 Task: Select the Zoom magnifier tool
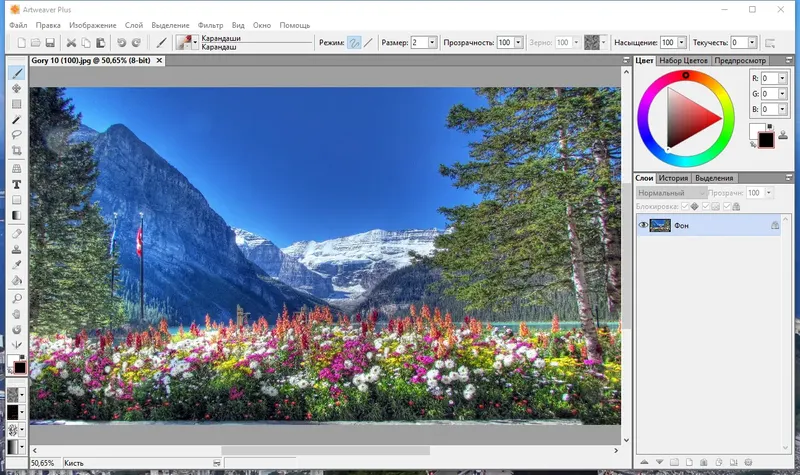click(17, 298)
